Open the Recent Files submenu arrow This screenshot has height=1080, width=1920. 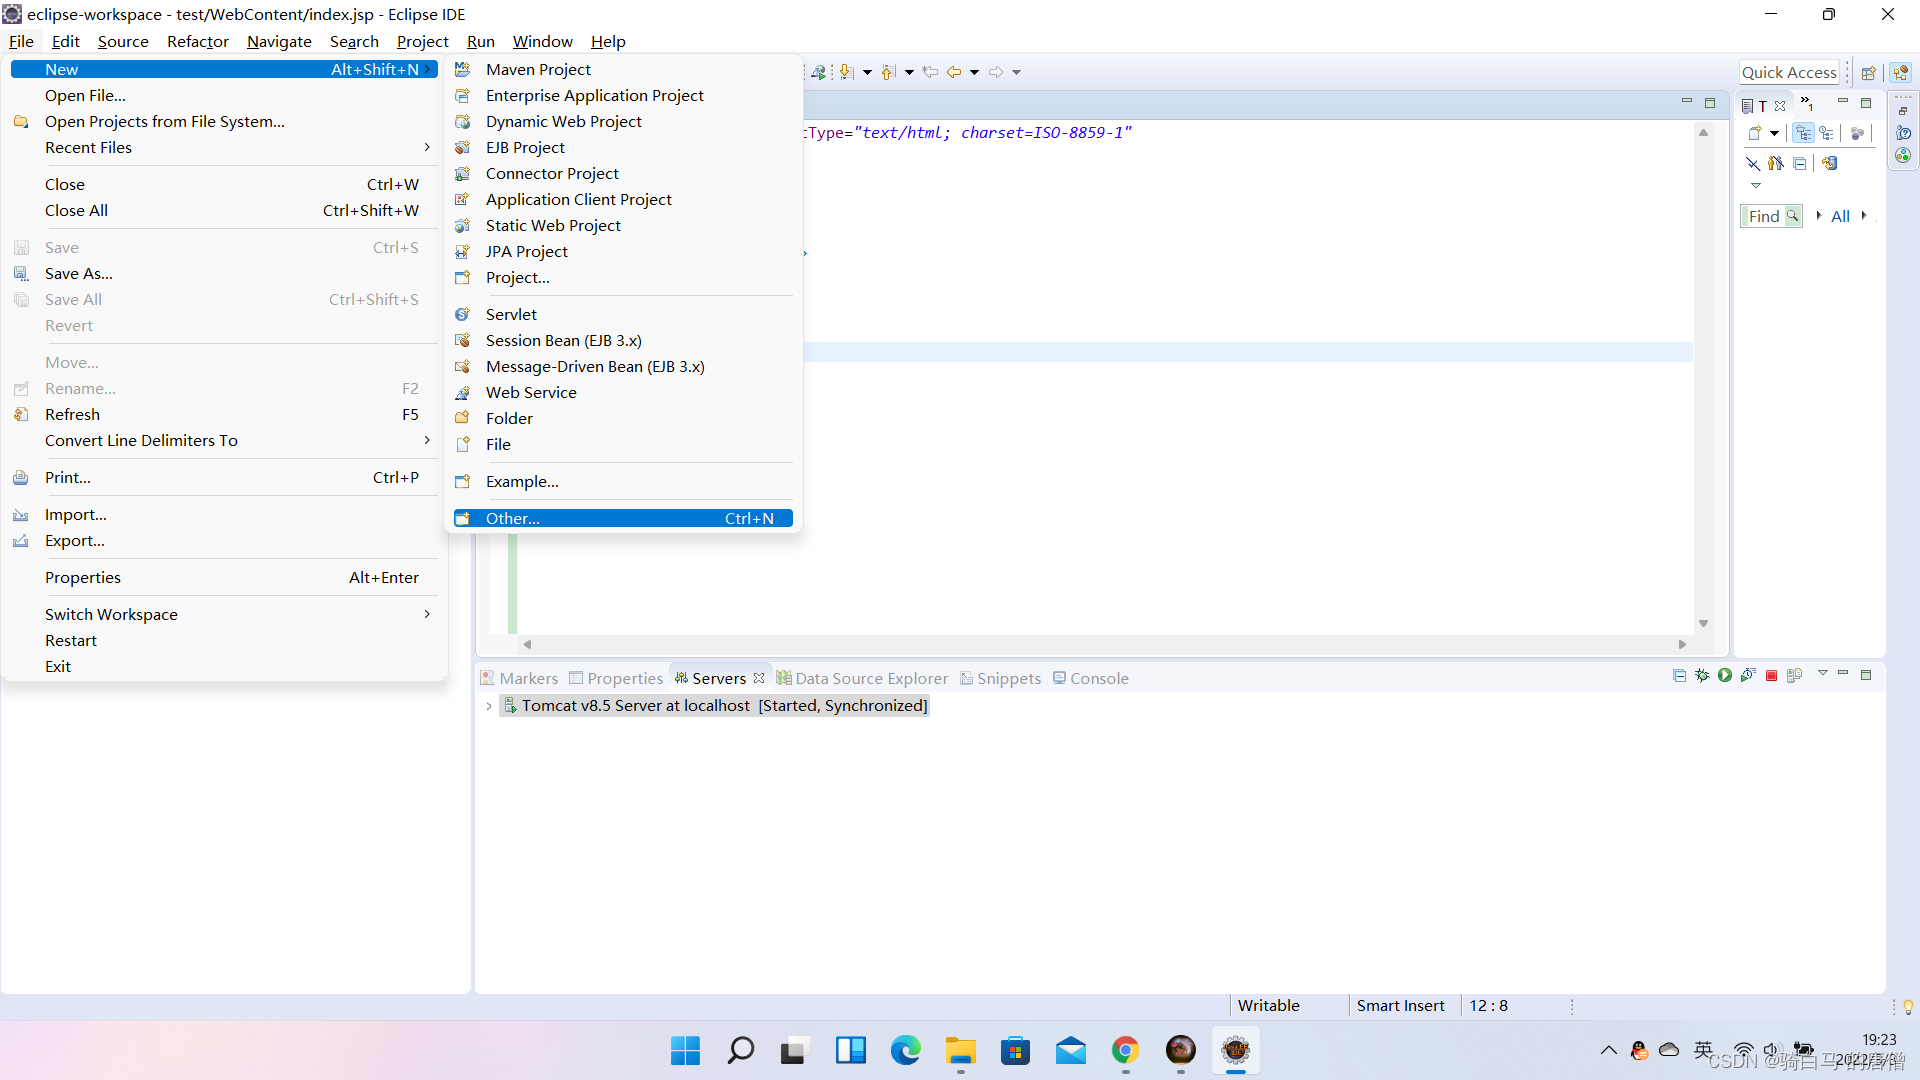point(427,147)
